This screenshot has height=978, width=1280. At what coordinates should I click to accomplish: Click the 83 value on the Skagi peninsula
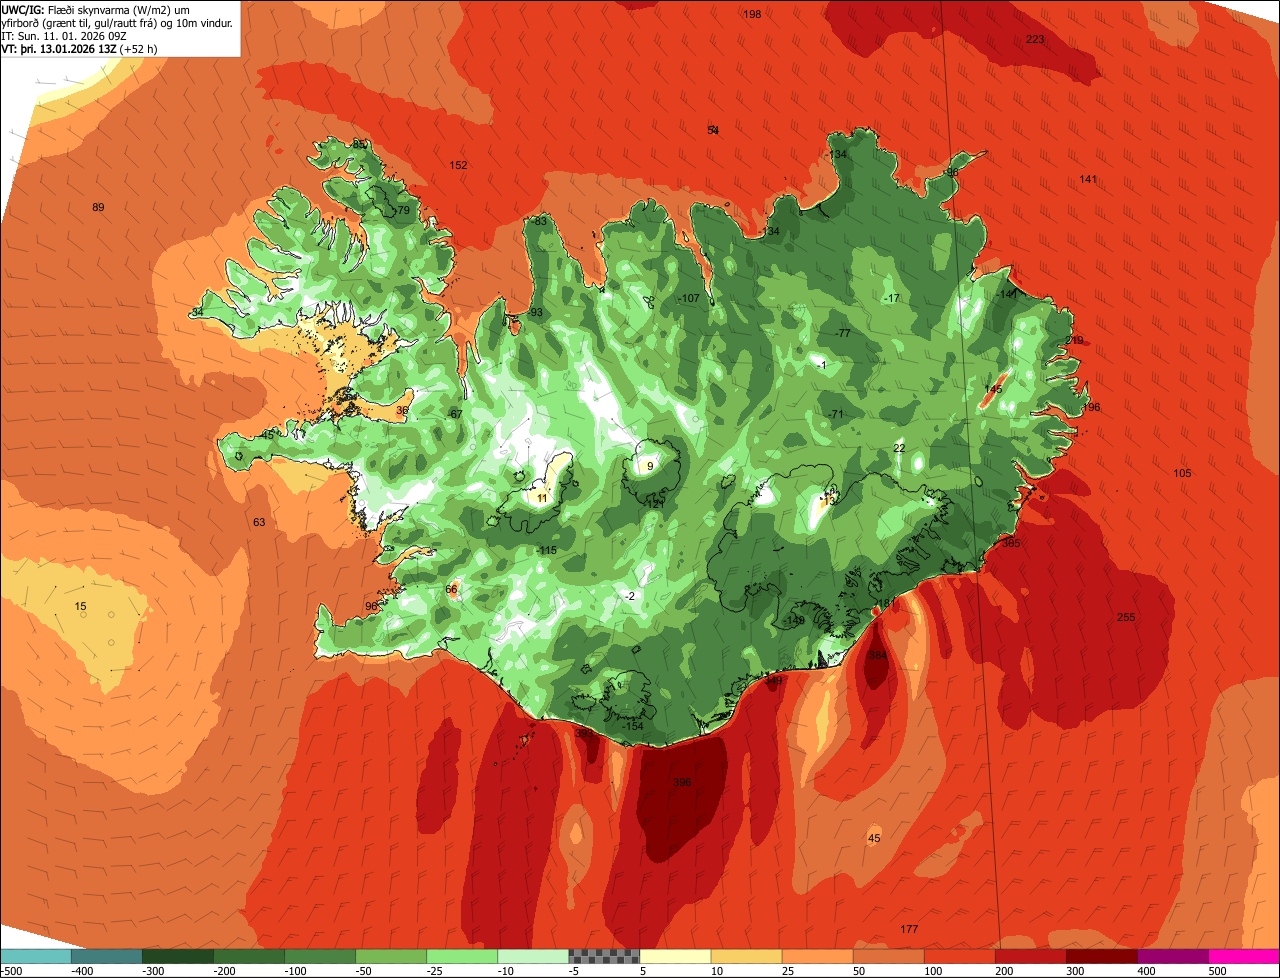click(541, 221)
